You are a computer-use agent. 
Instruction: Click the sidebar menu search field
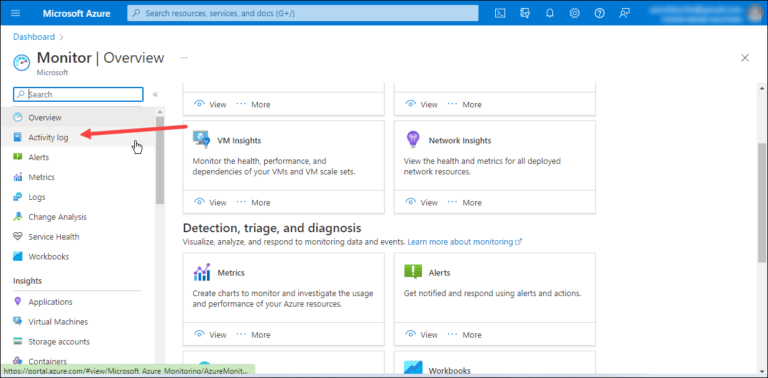click(78, 94)
